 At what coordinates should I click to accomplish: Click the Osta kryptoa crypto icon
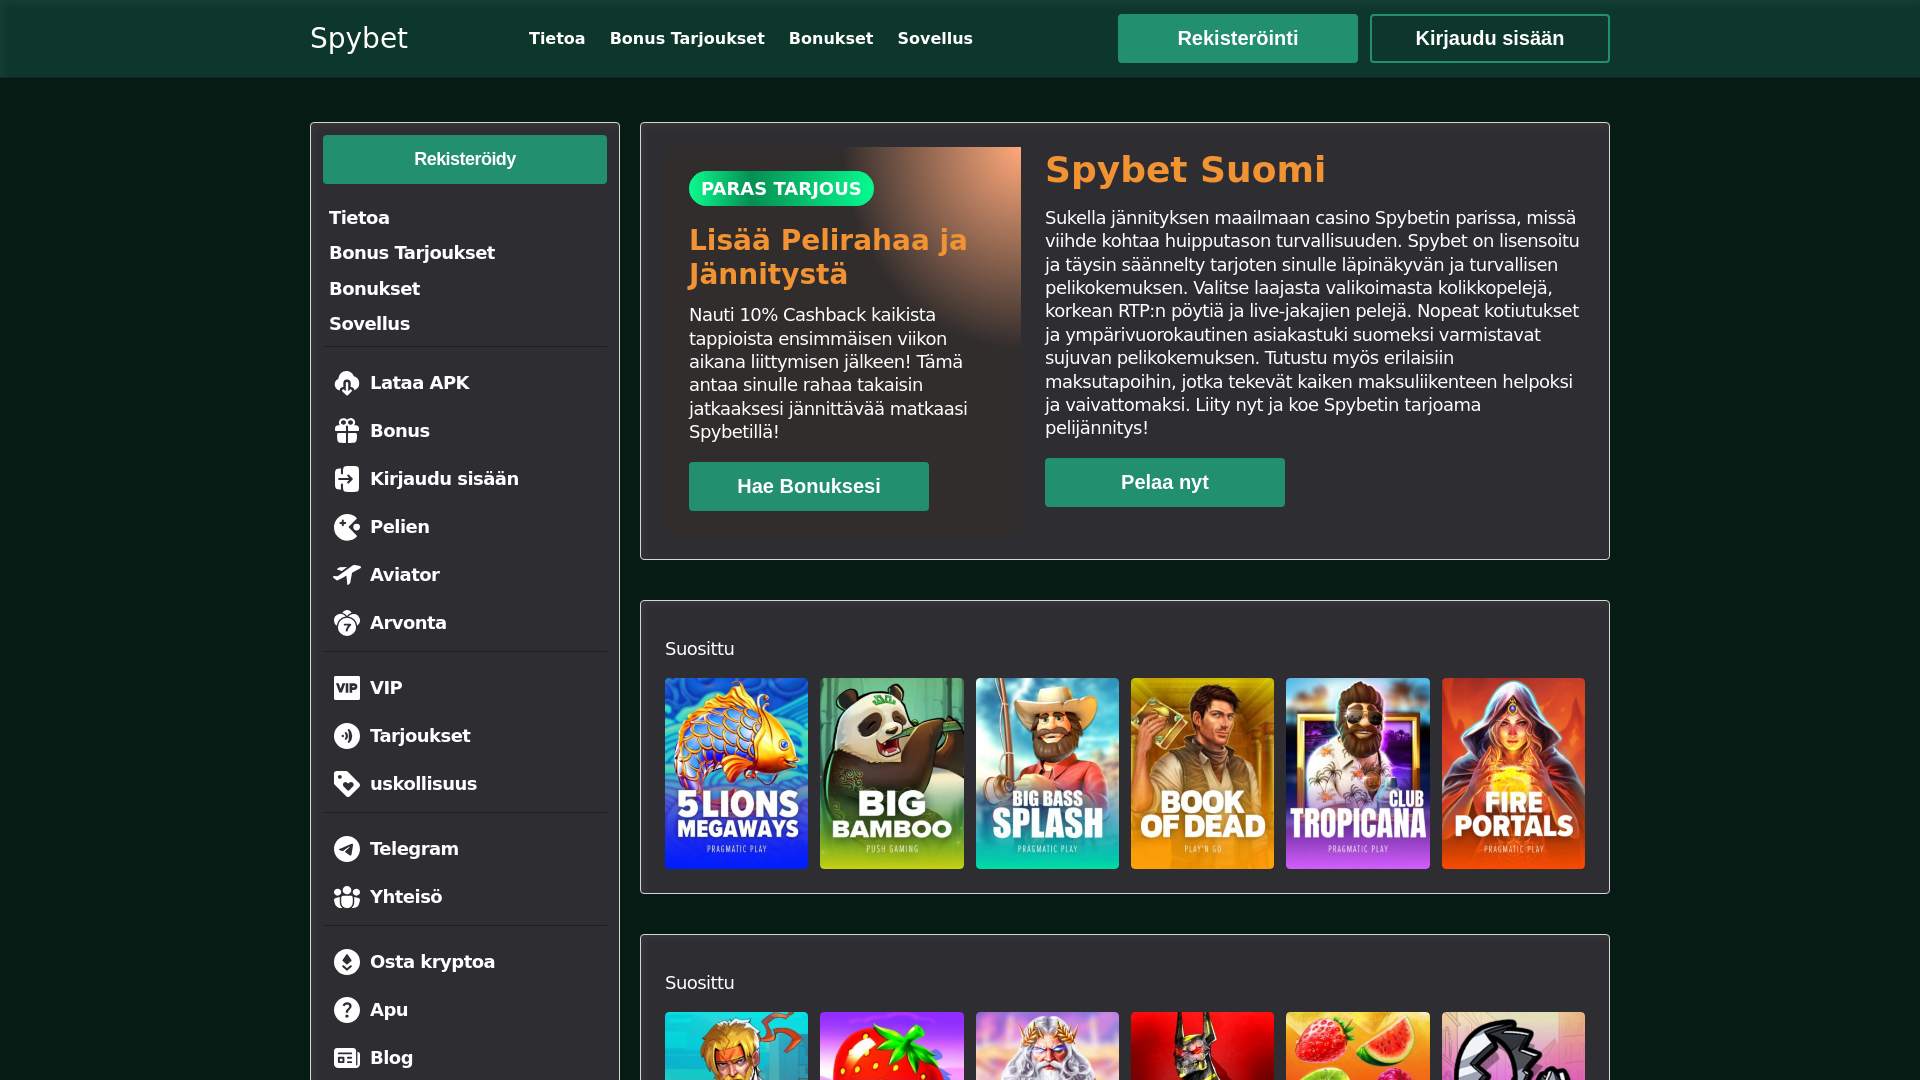[x=347, y=962]
